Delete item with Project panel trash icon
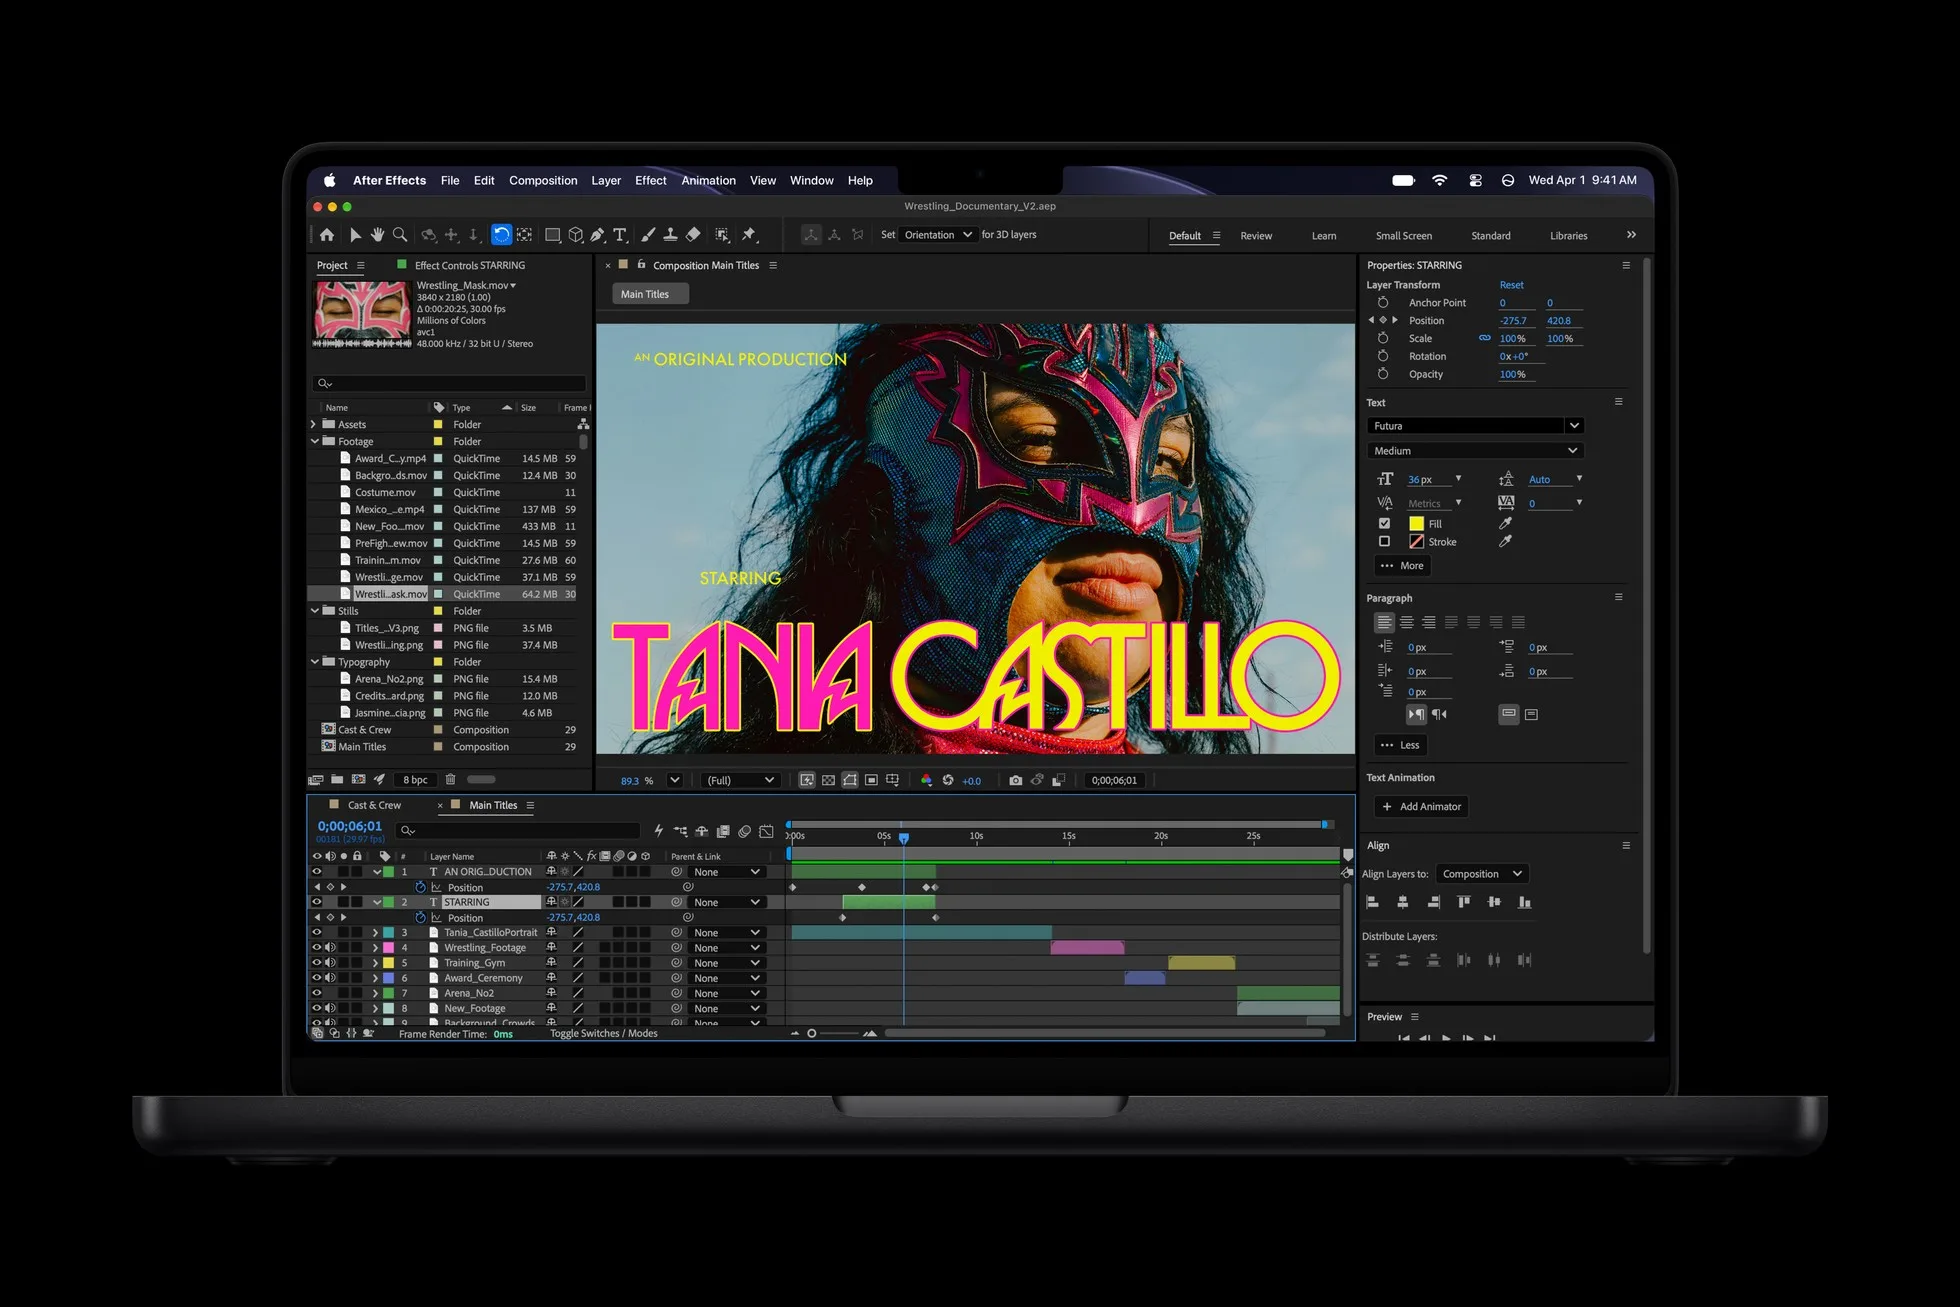Image resolution: width=1960 pixels, height=1307 pixels. (450, 779)
